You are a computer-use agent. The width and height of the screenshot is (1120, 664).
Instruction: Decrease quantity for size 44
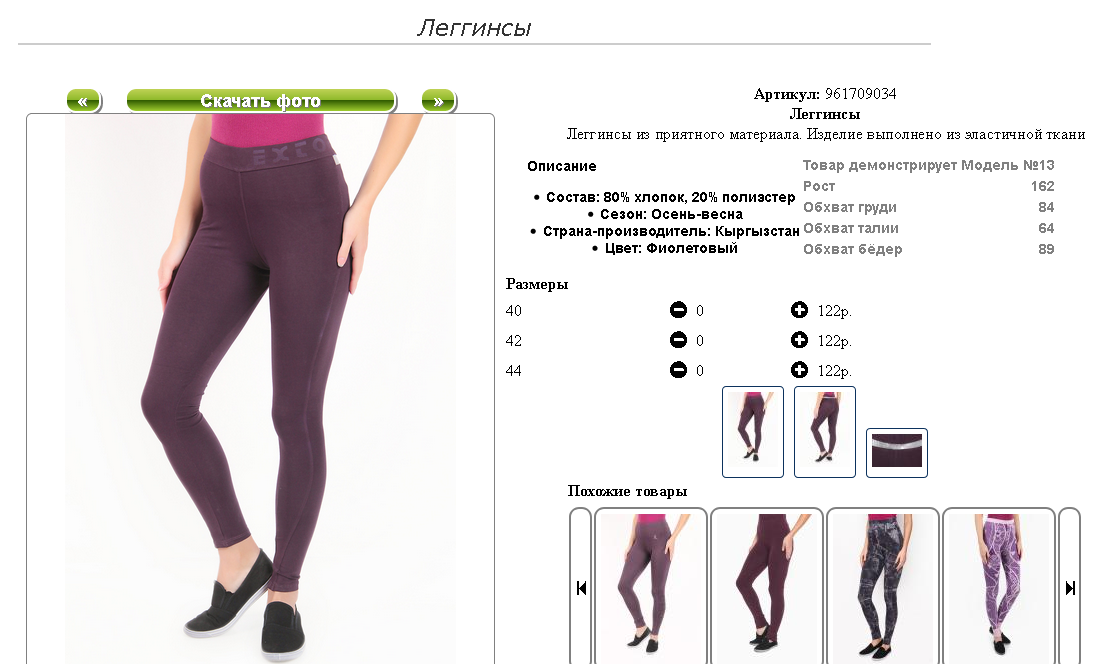(x=678, y=369)
